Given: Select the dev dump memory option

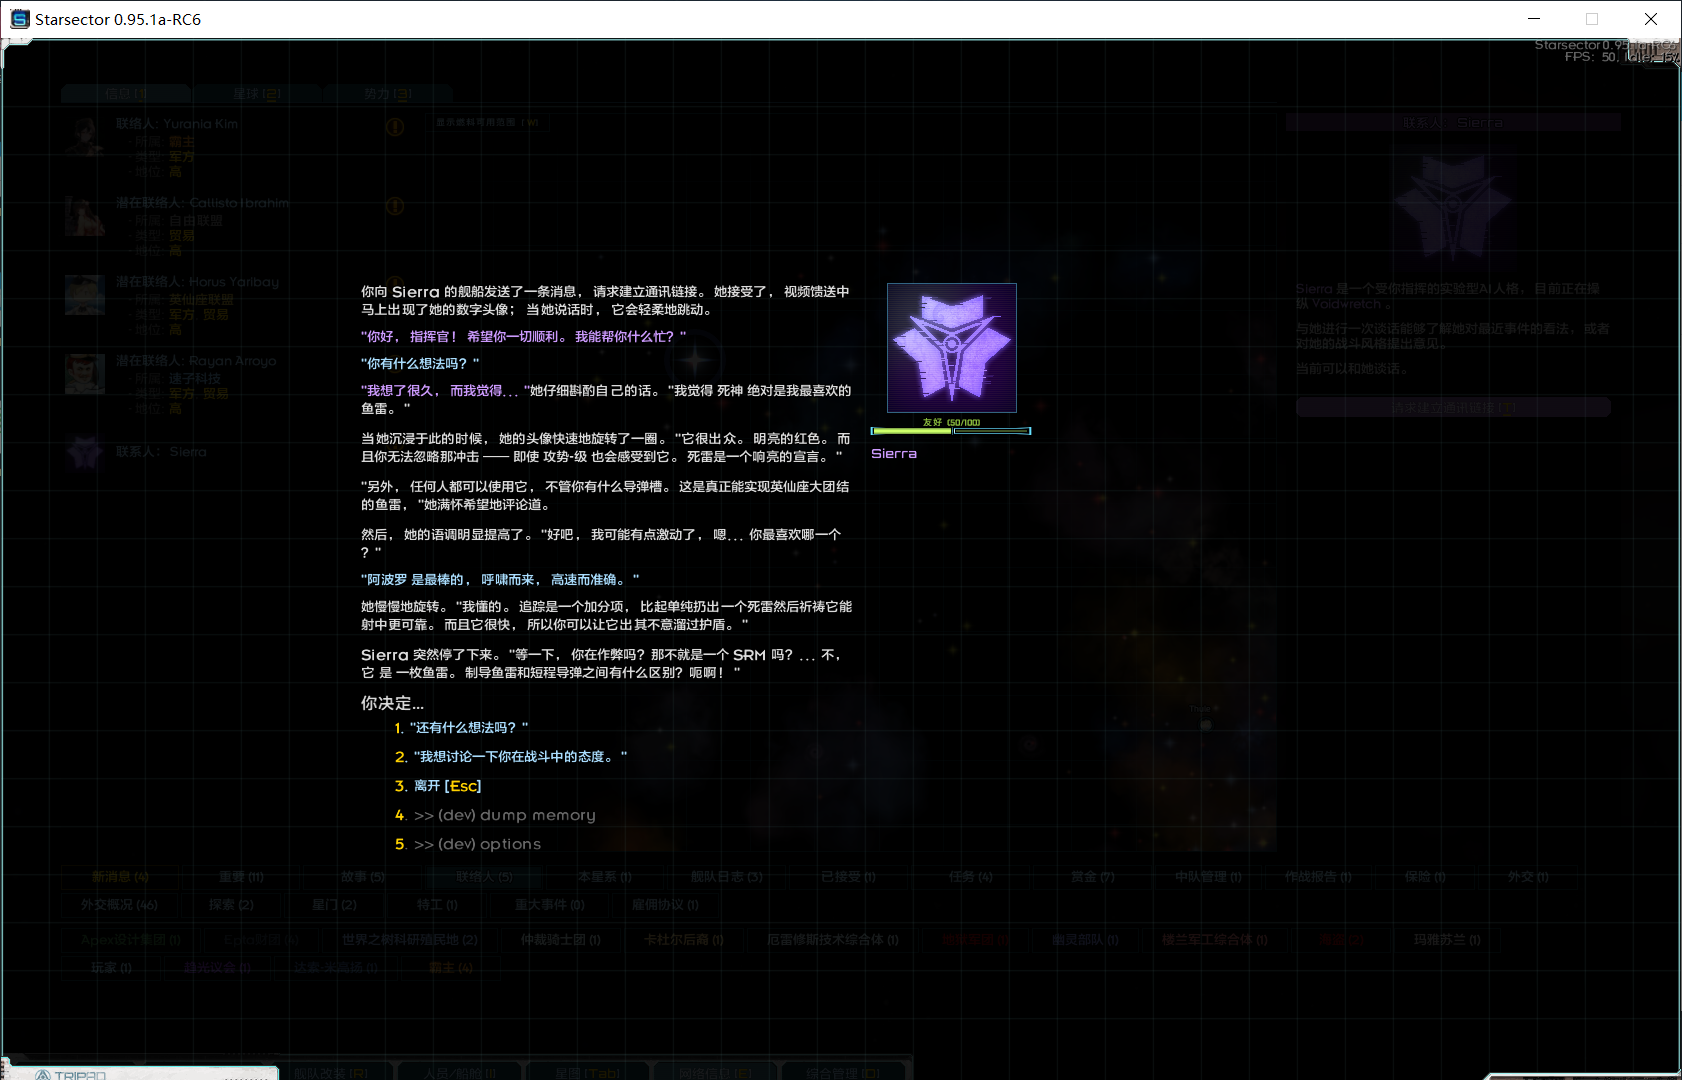Looking at the screenshot, I should [x=504, y=815].
